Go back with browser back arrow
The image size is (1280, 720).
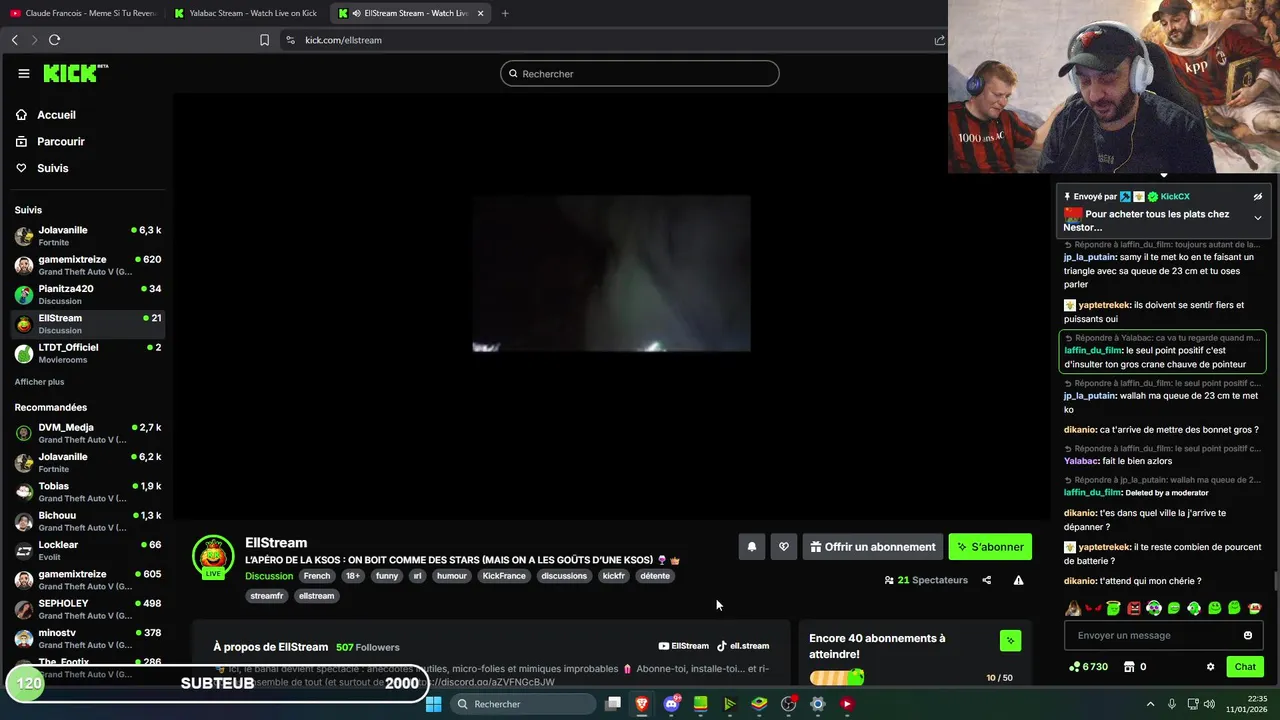15,40
